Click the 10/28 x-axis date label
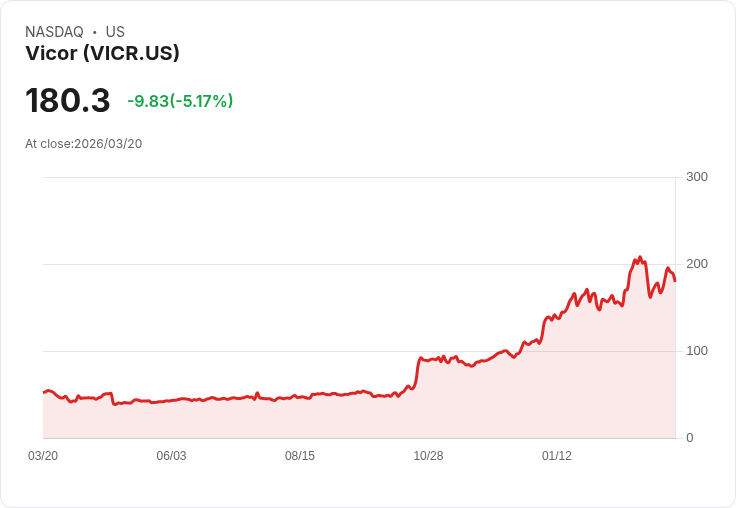The image size is (736, 508). pyautogui.click(x=428, y=456)
